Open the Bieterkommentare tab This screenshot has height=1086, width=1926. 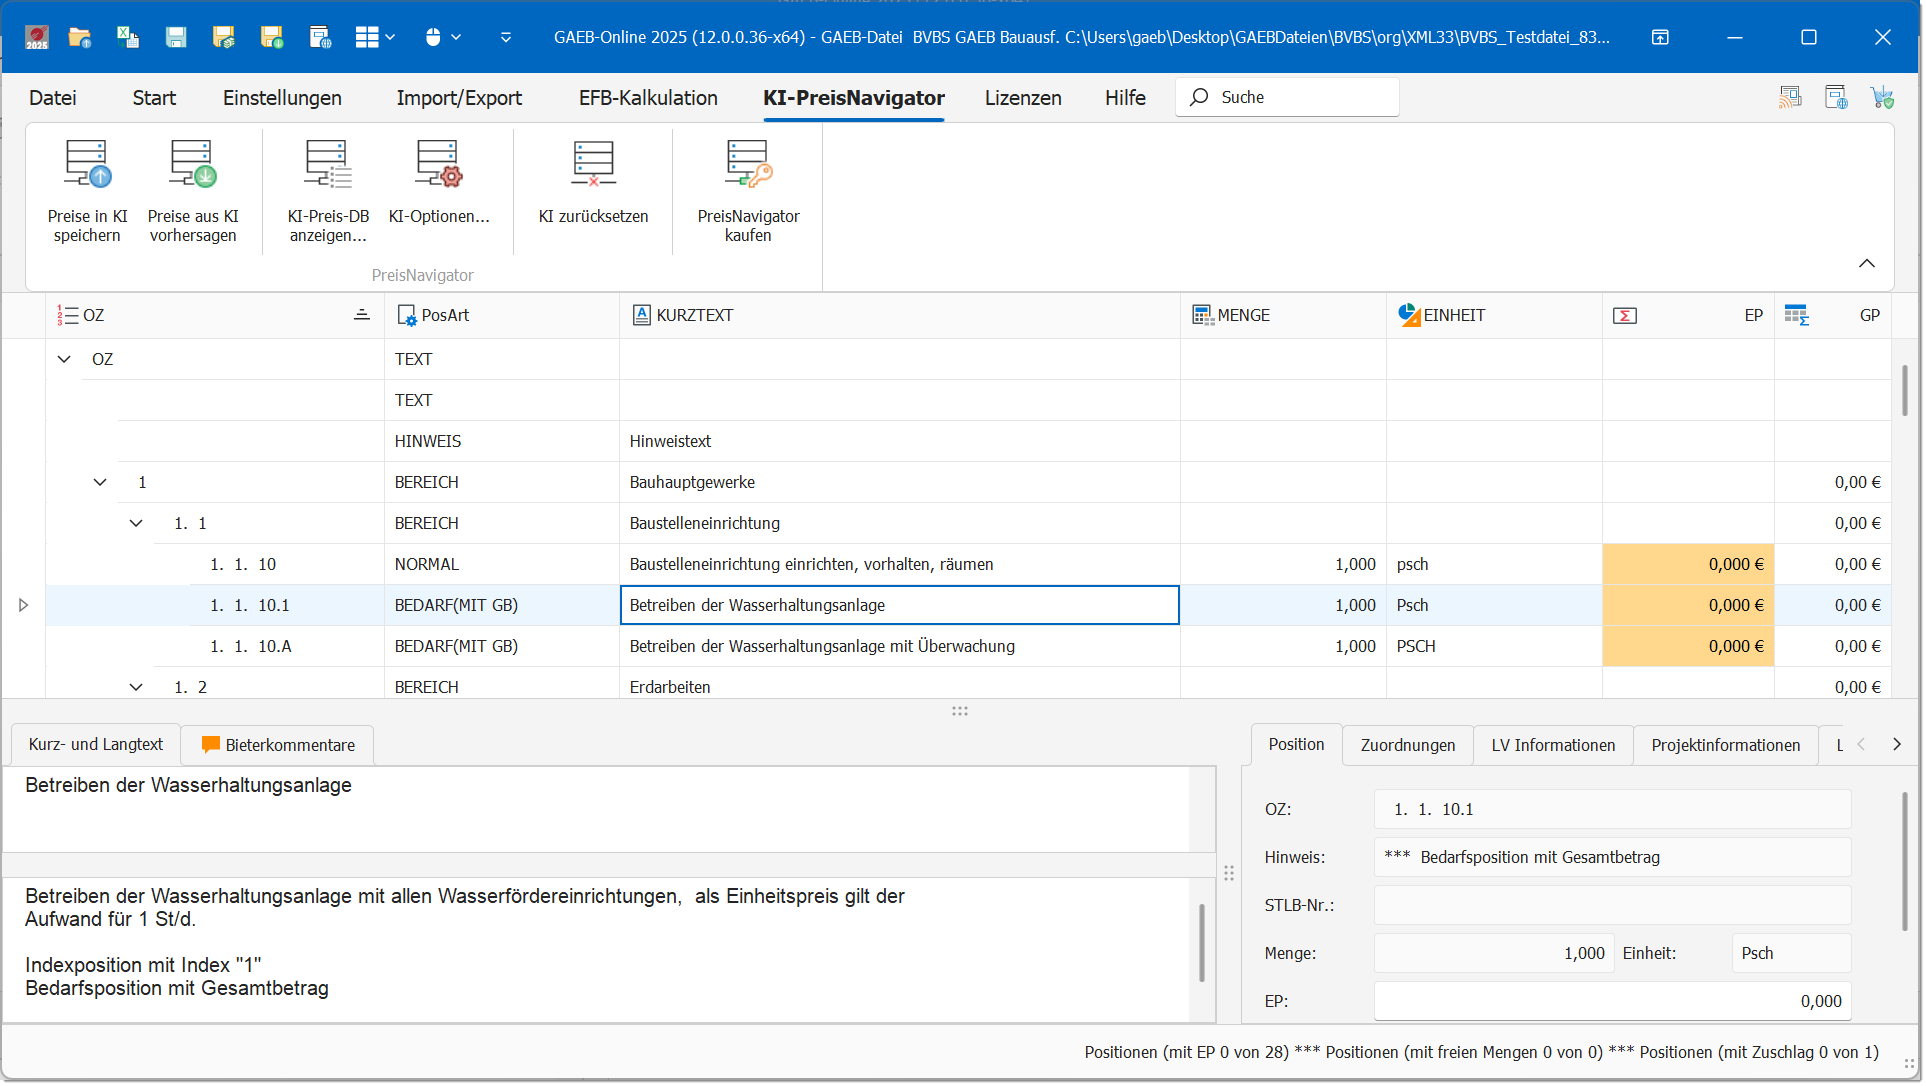click(278, 746)
